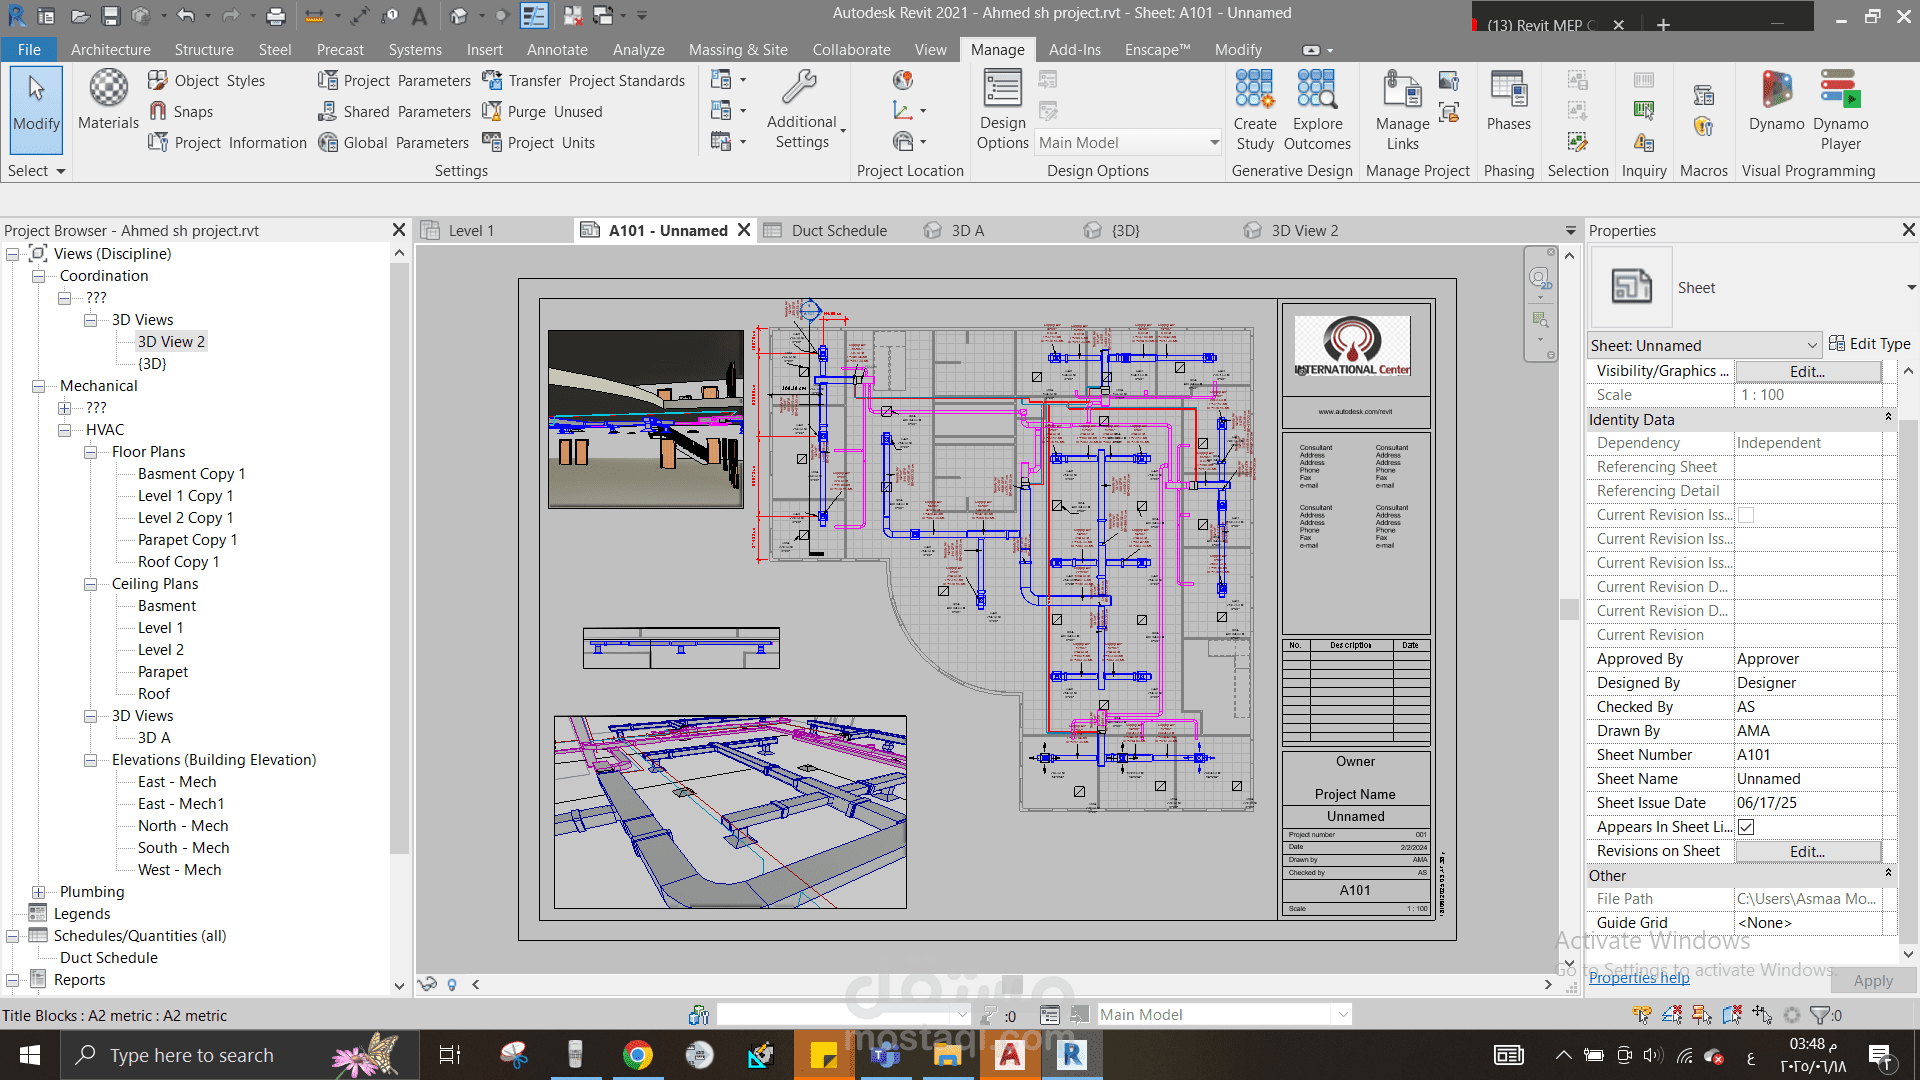Open AutoCAD from the taskbar

click(x=1009, y=1055)
